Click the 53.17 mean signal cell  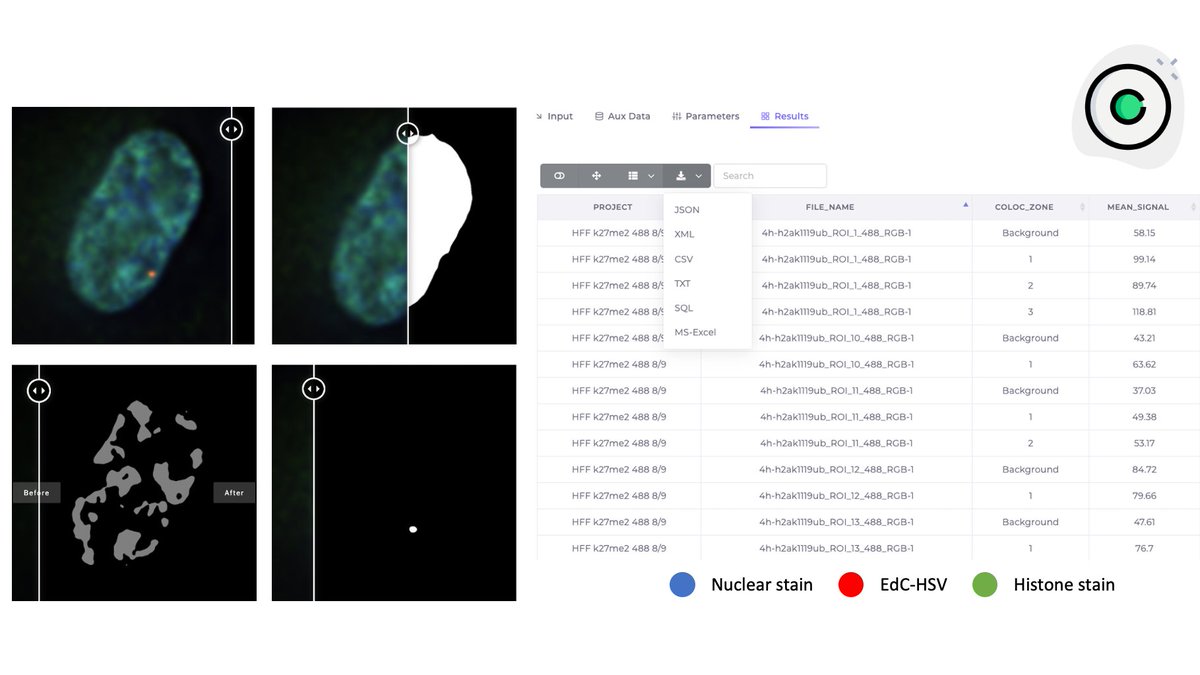tap(1144, 443)
